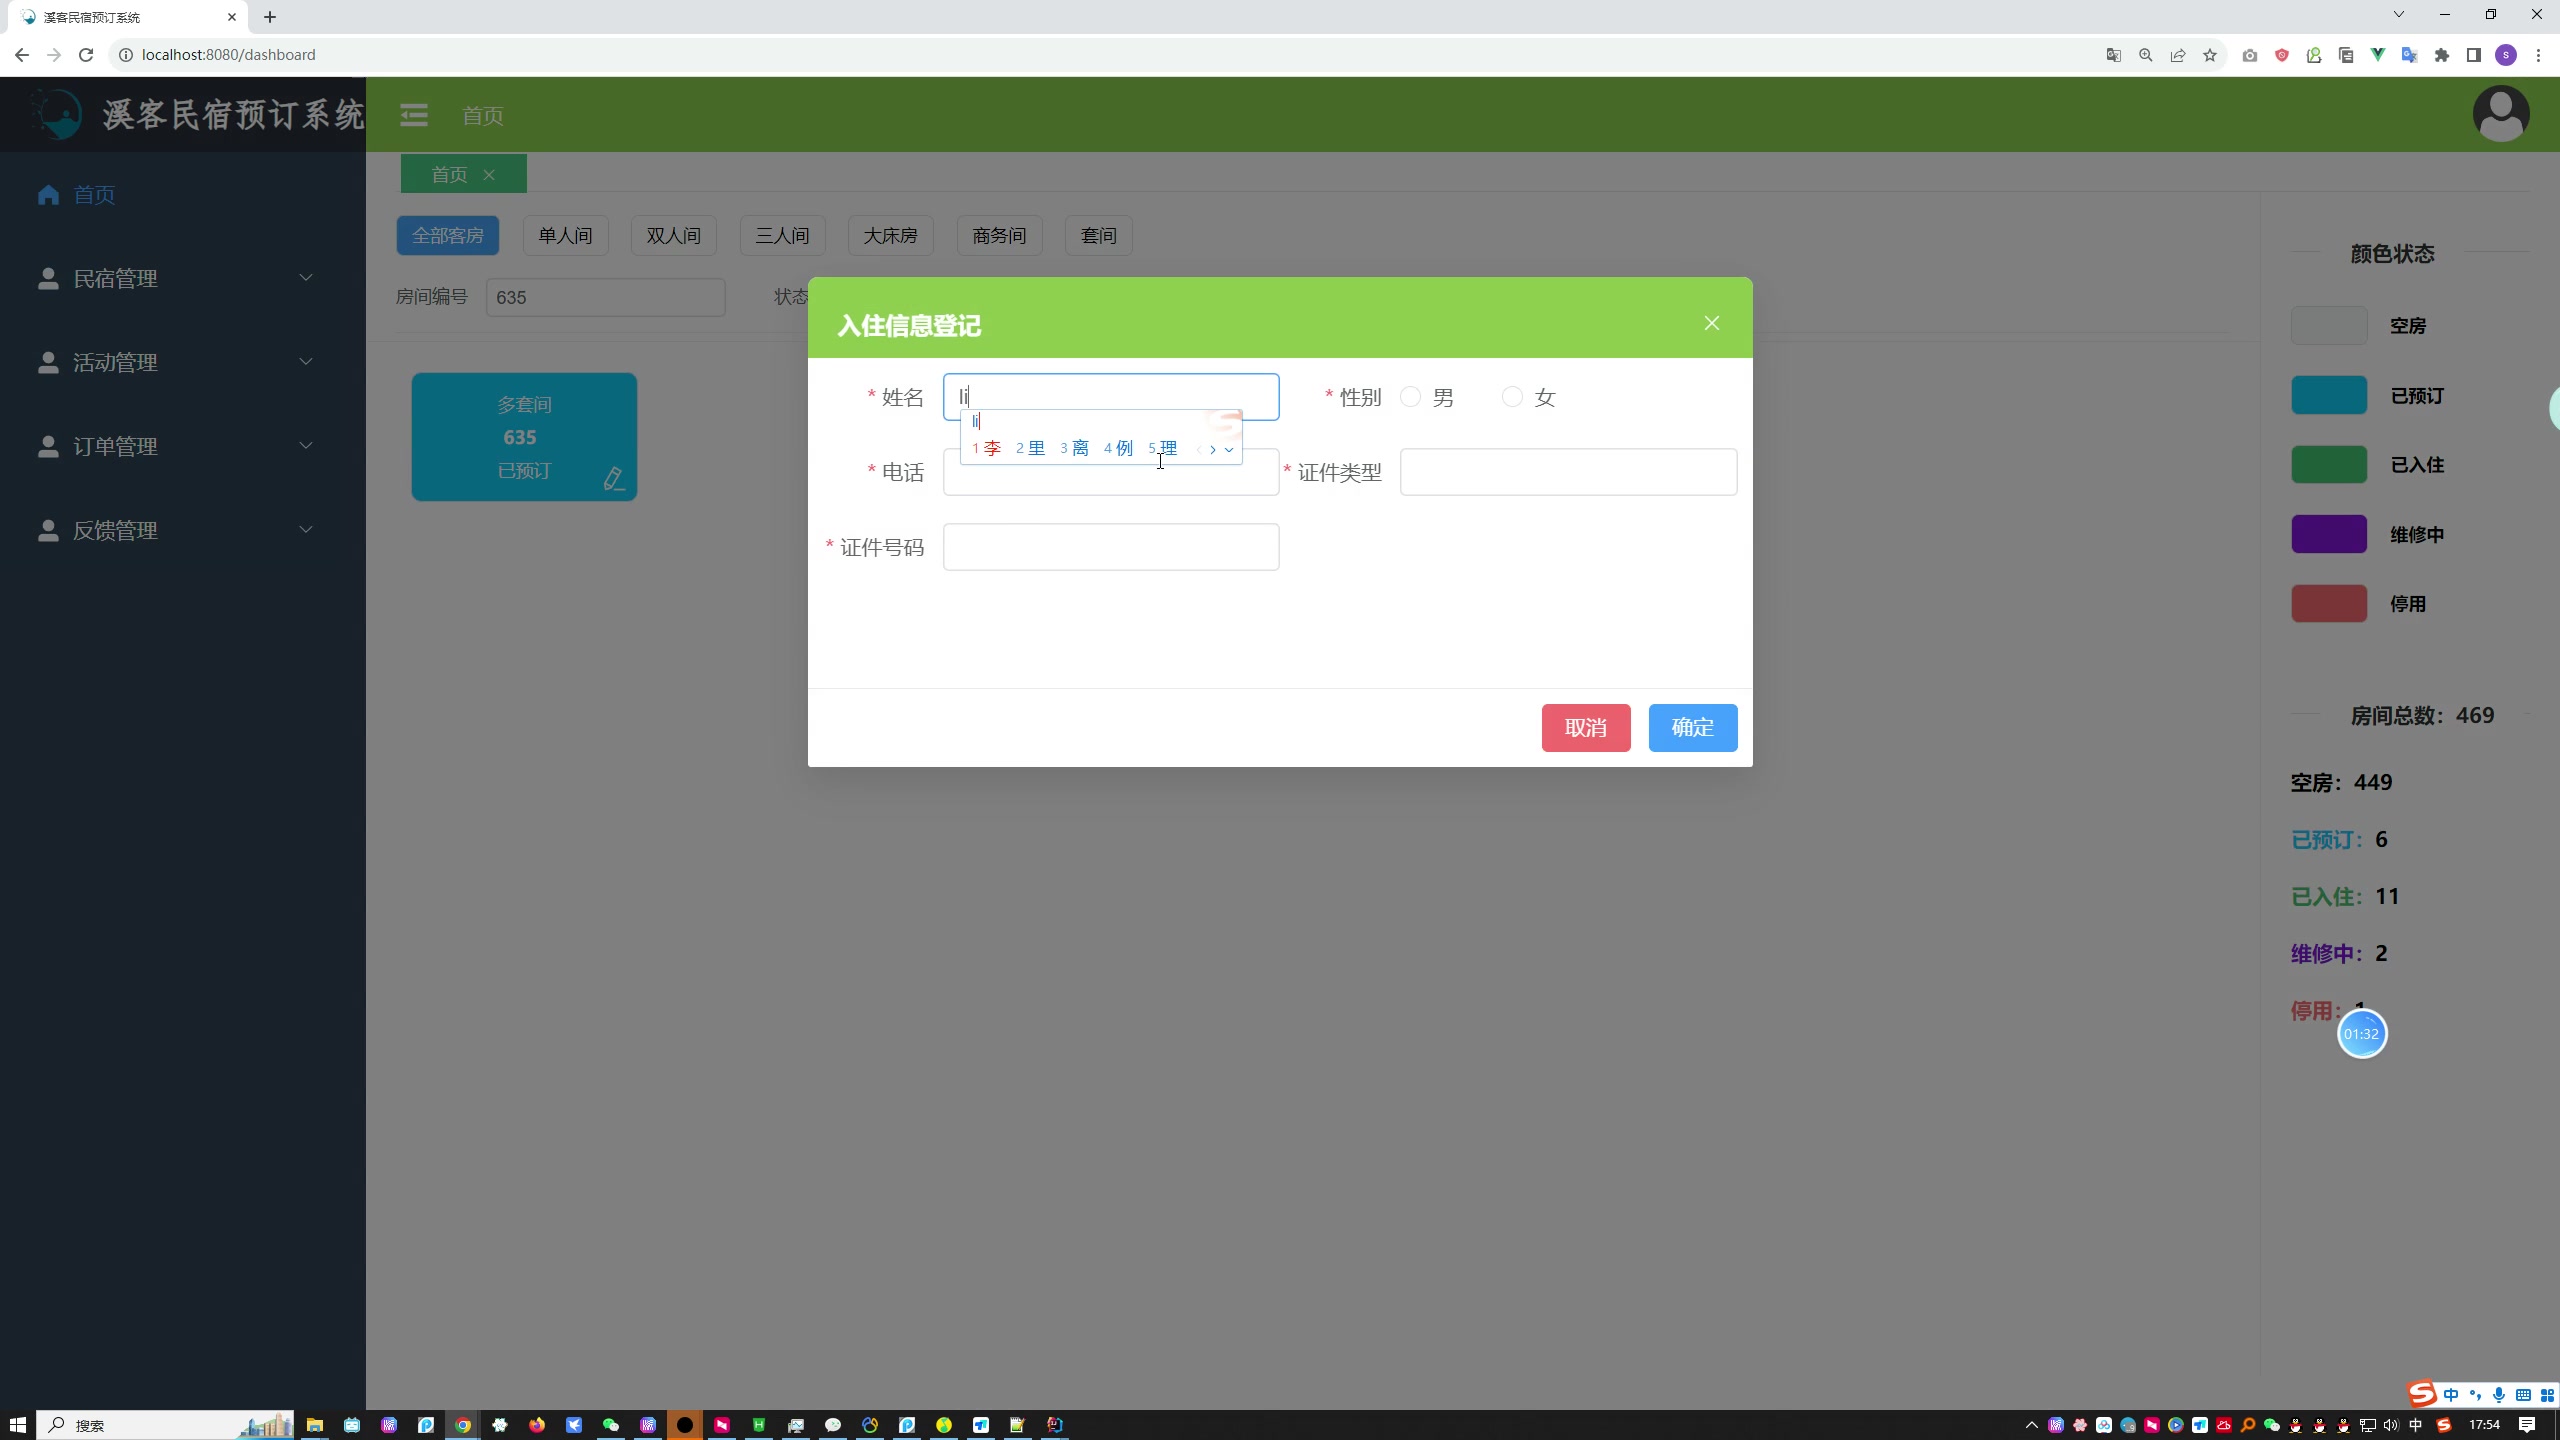Screen dimensions: 2560x1440
Task: Open Google Translate extension icon
Action: point(2409,55)
